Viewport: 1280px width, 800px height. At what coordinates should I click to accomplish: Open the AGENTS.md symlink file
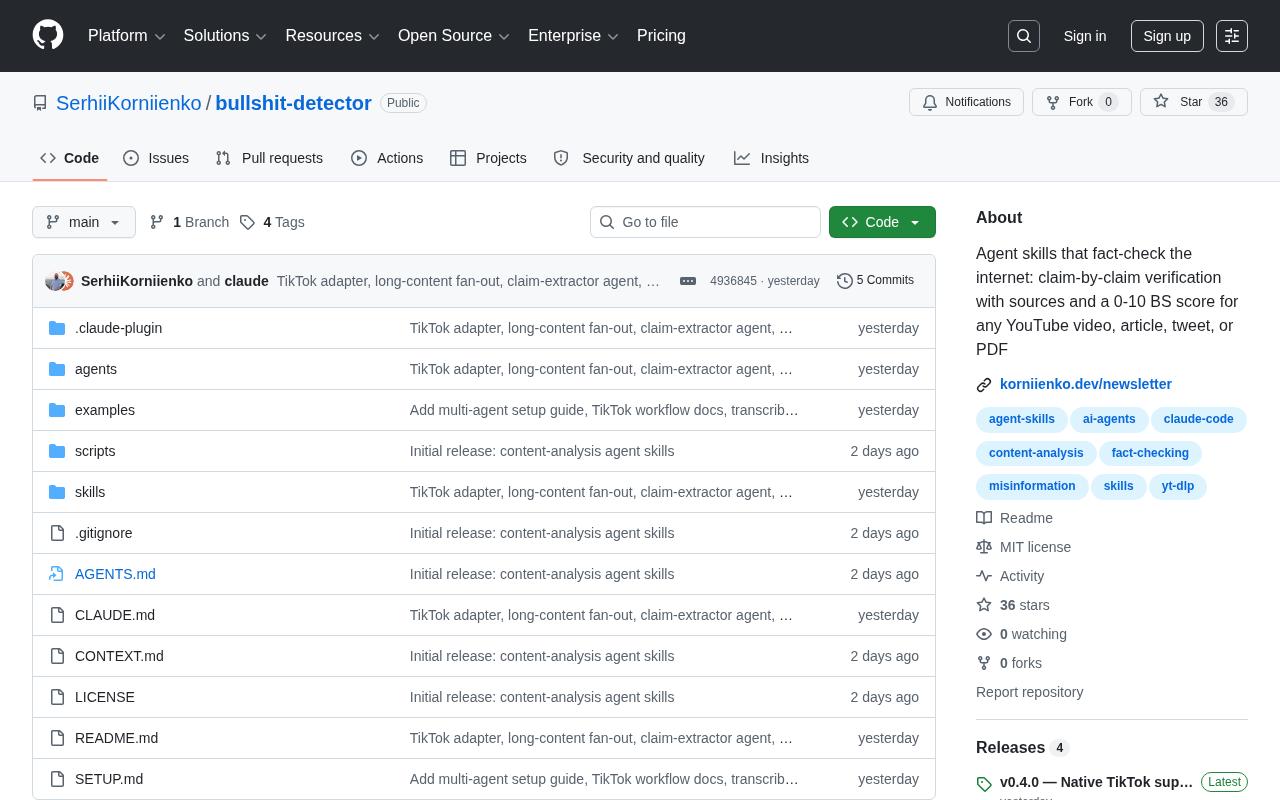coord(115,574)
